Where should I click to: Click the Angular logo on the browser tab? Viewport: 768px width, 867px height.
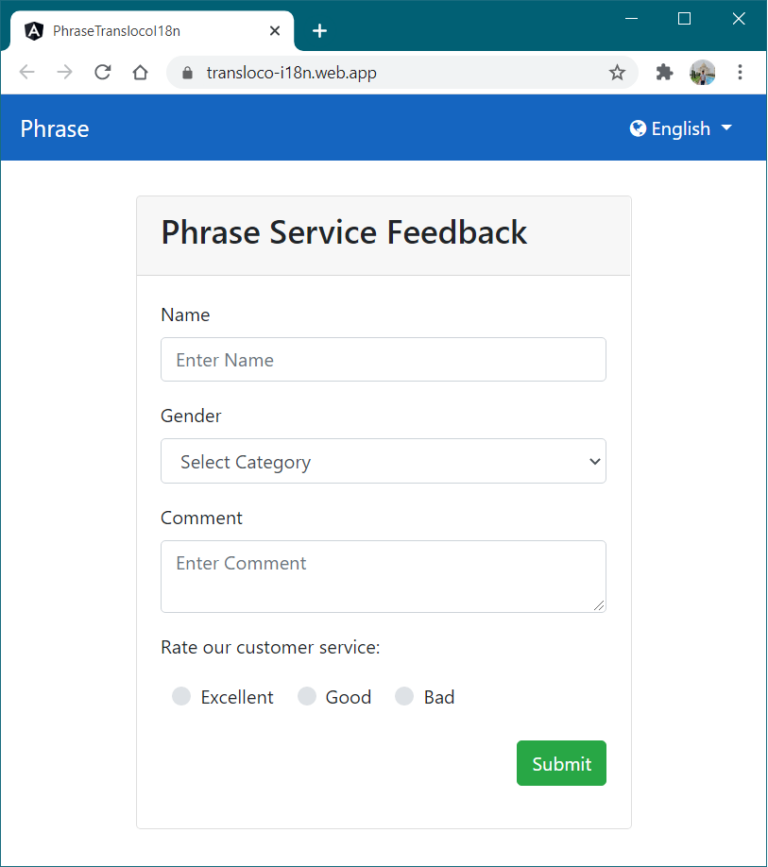[34, 30]
